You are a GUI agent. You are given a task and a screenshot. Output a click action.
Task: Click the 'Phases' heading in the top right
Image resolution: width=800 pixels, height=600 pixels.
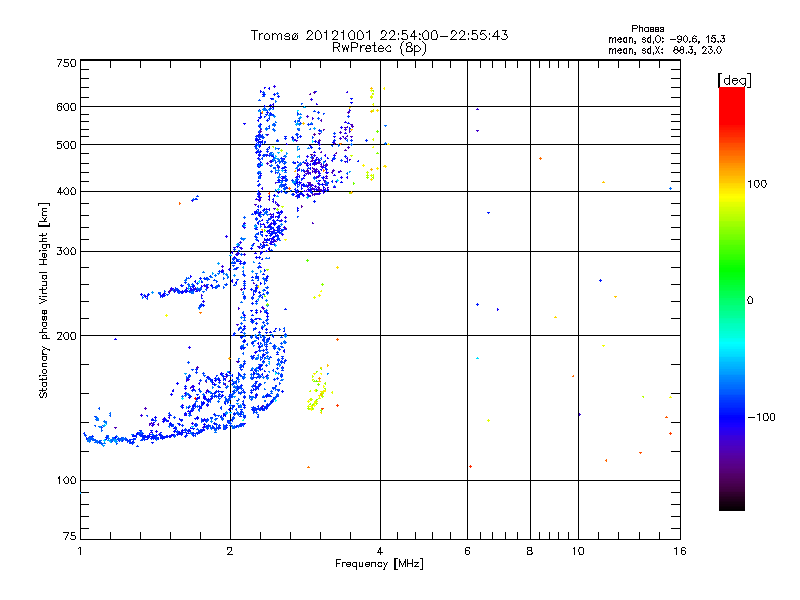point(647,29)
